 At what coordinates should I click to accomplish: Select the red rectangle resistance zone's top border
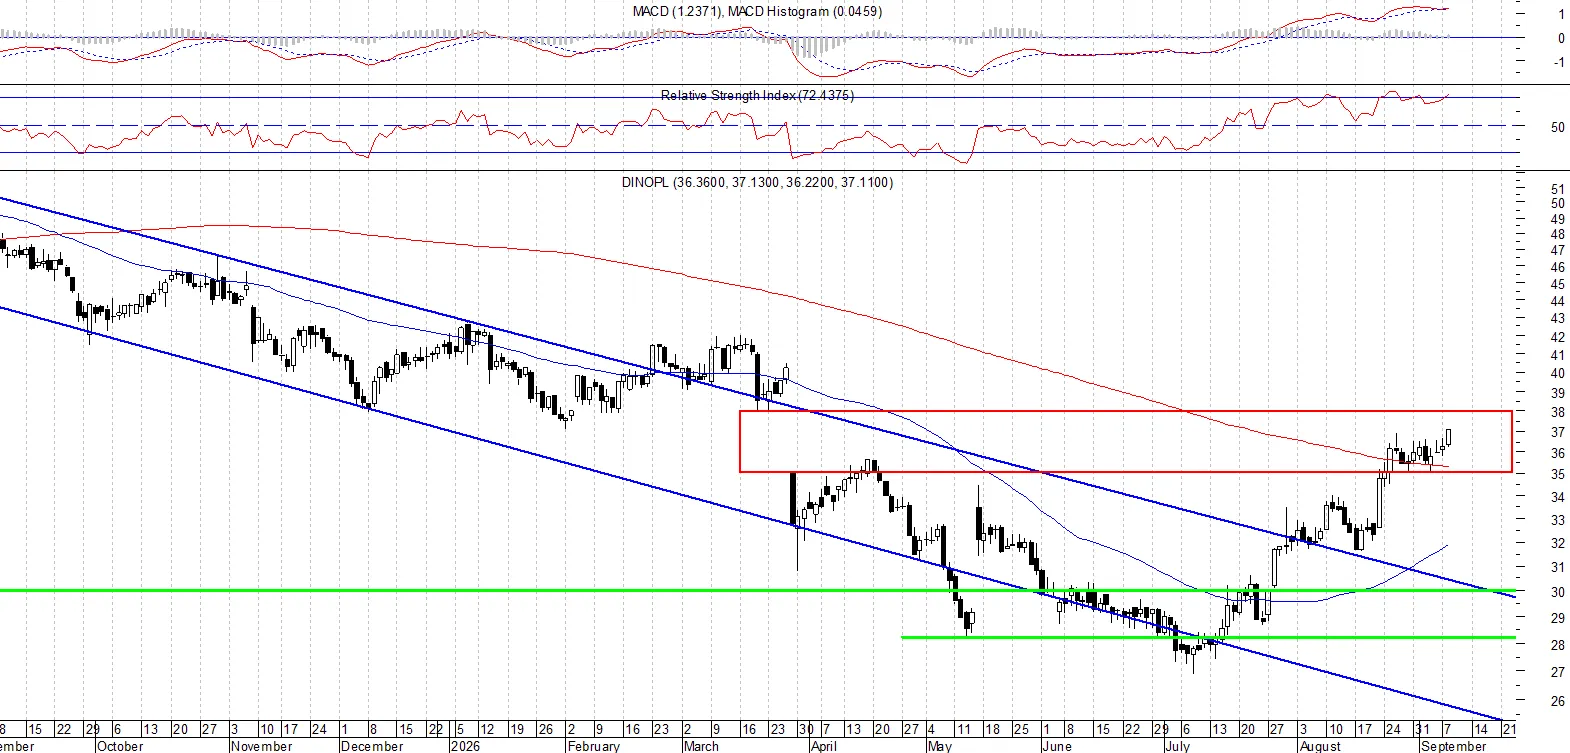tap(1125, 411)
